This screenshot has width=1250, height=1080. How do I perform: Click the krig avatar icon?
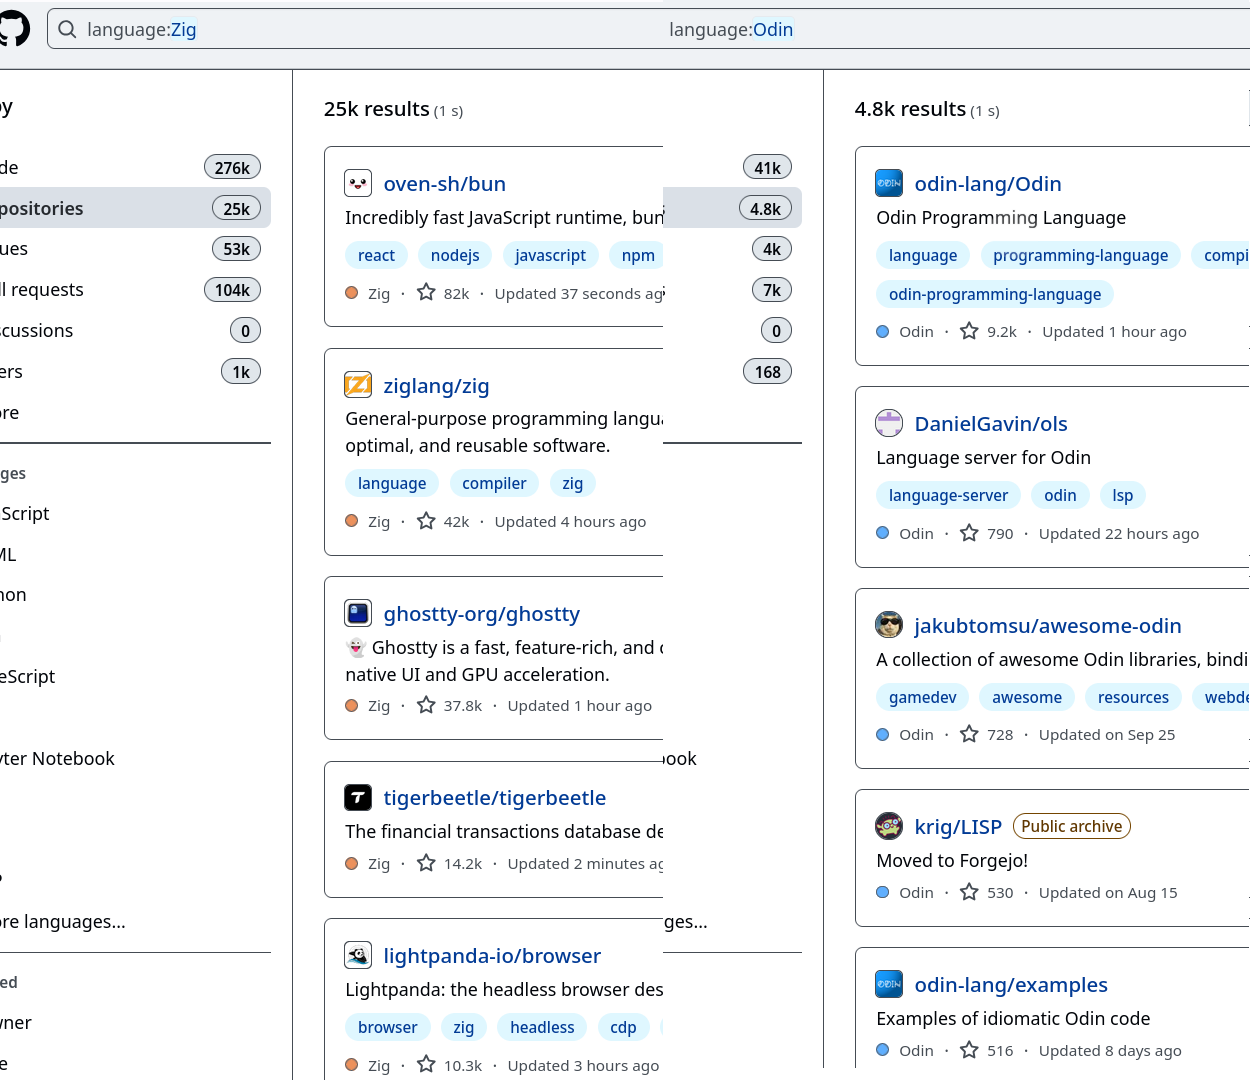(889, 826)
